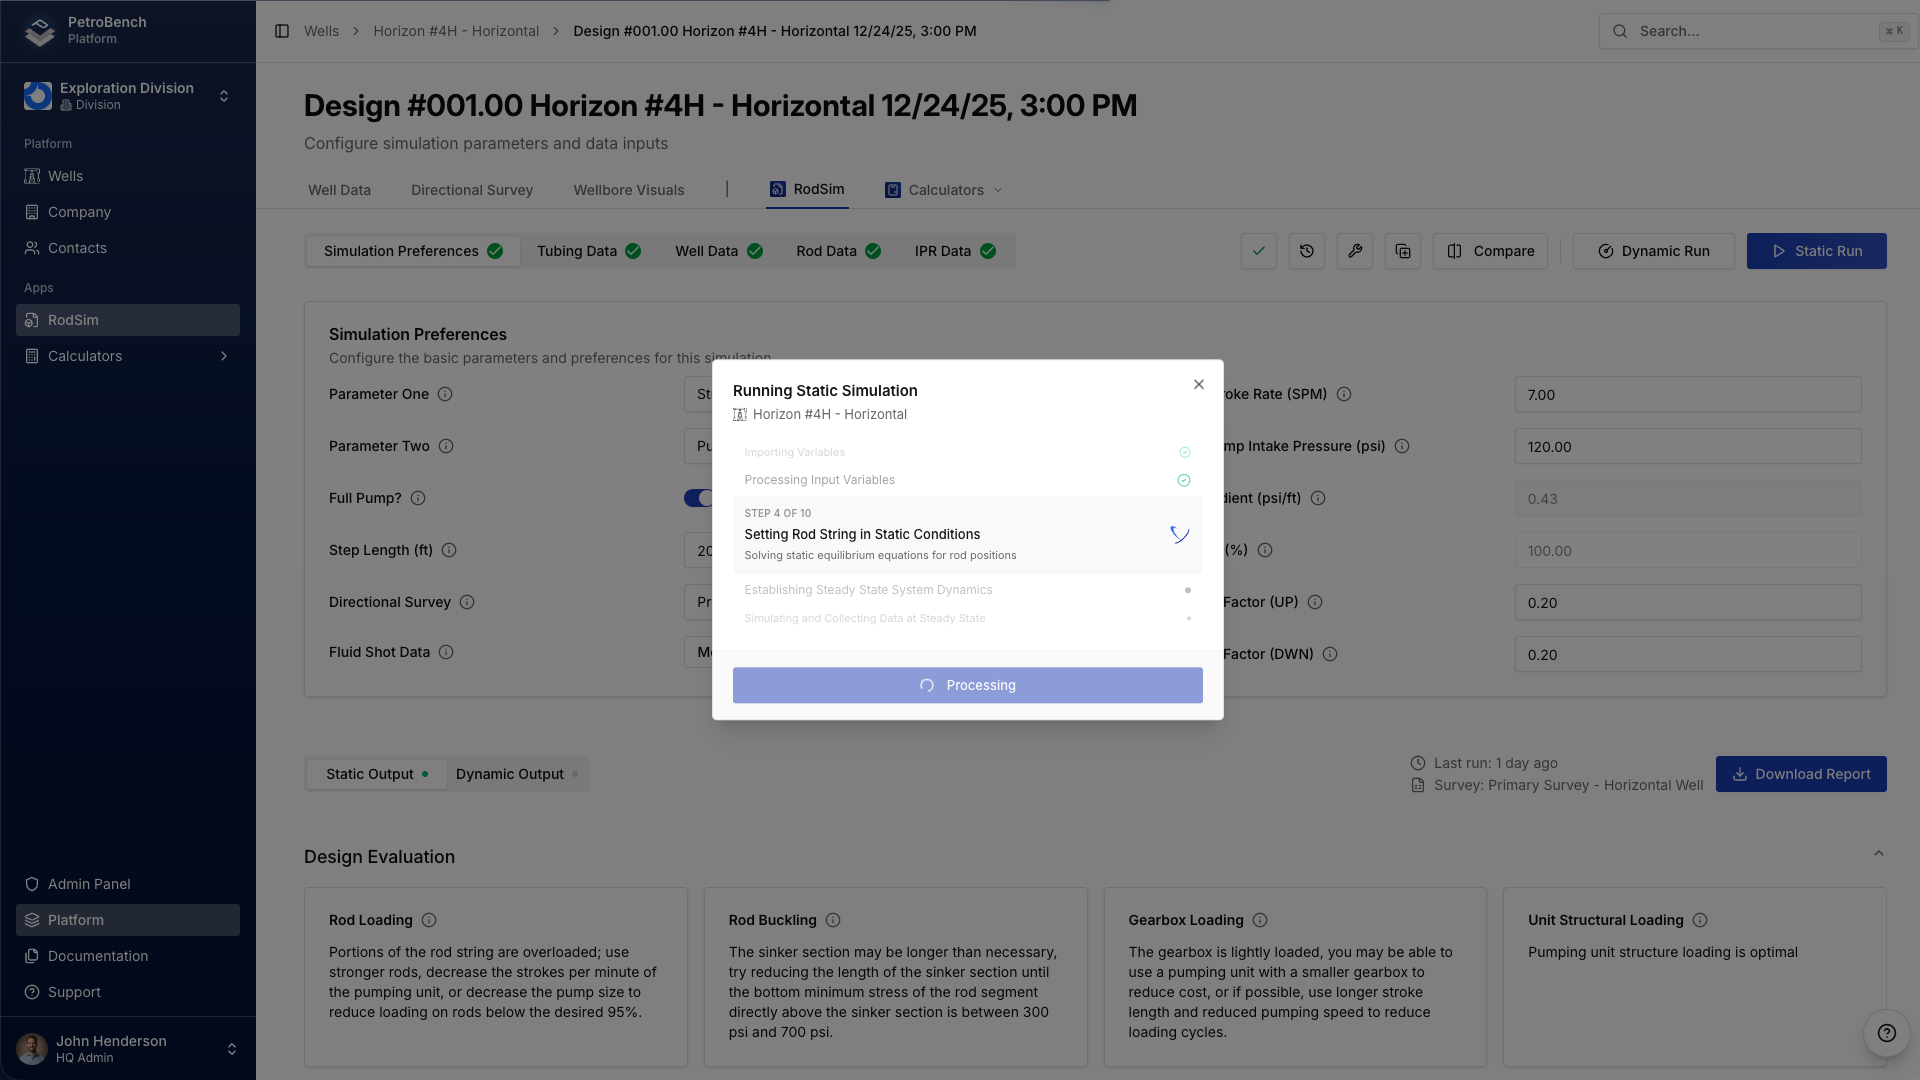Click the history icon in toolbar
This screenshot has width=1920, height=1080.
coord(1306,251)
